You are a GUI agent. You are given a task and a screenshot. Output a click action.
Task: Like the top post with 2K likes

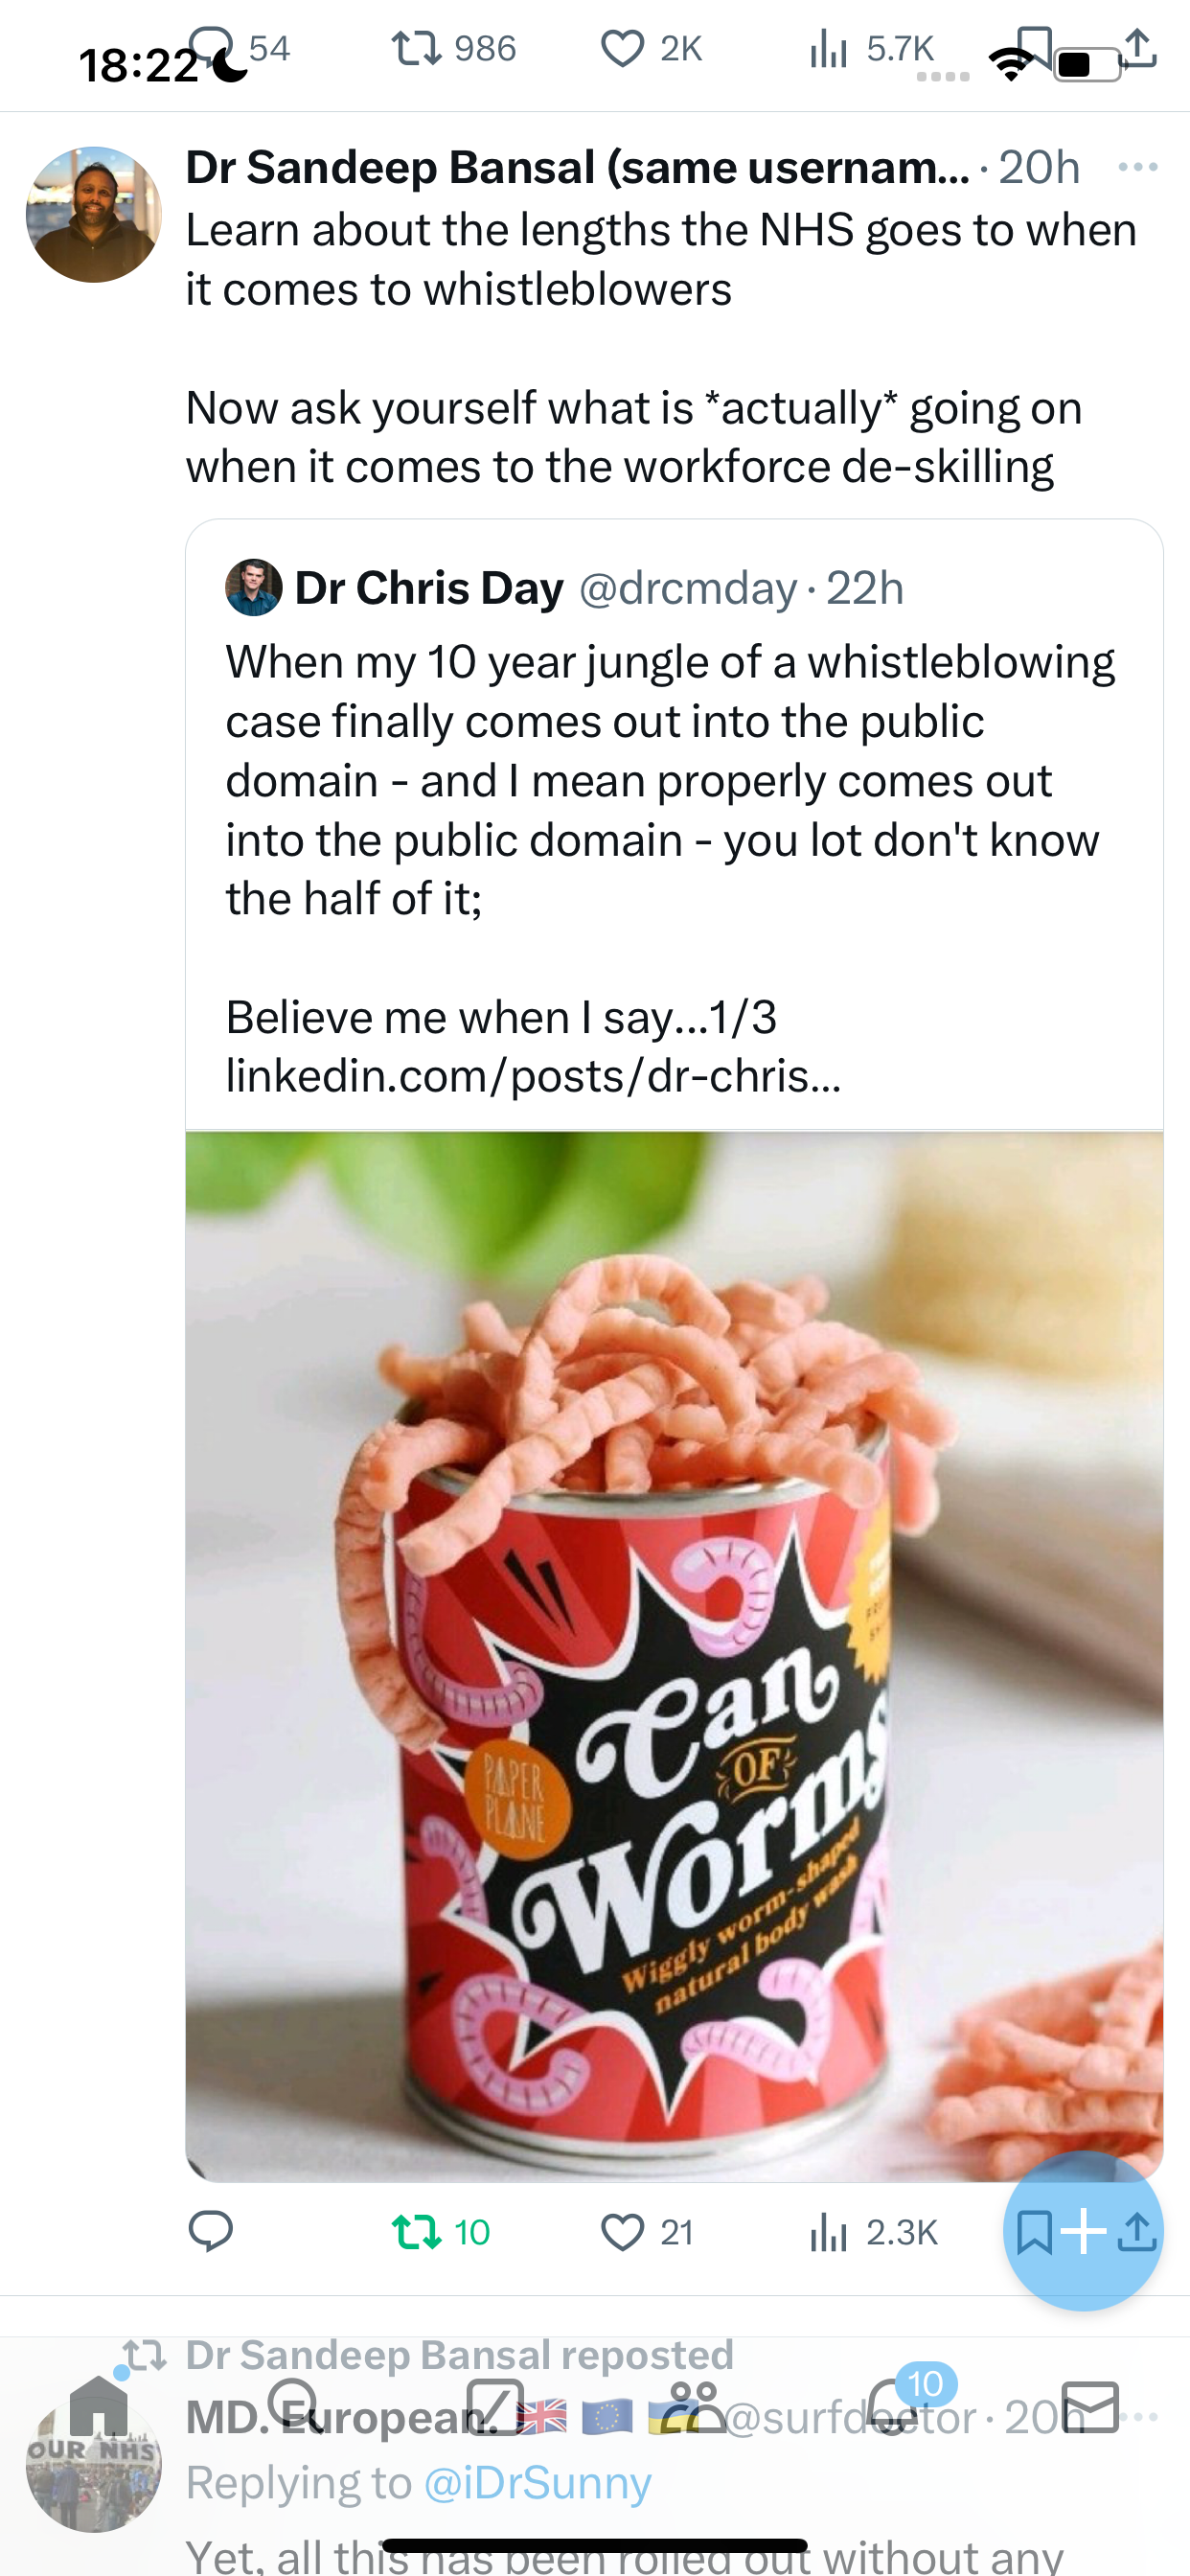point(651,48)
